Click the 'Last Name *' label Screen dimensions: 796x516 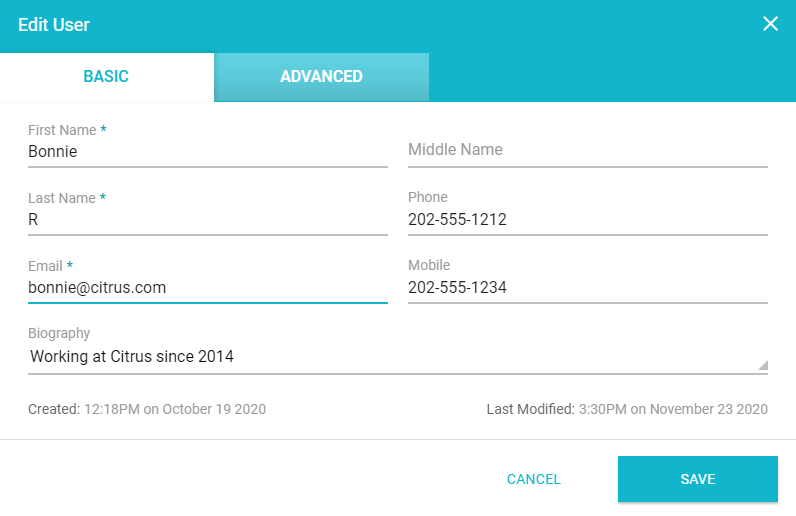click(x=66, y=198)
